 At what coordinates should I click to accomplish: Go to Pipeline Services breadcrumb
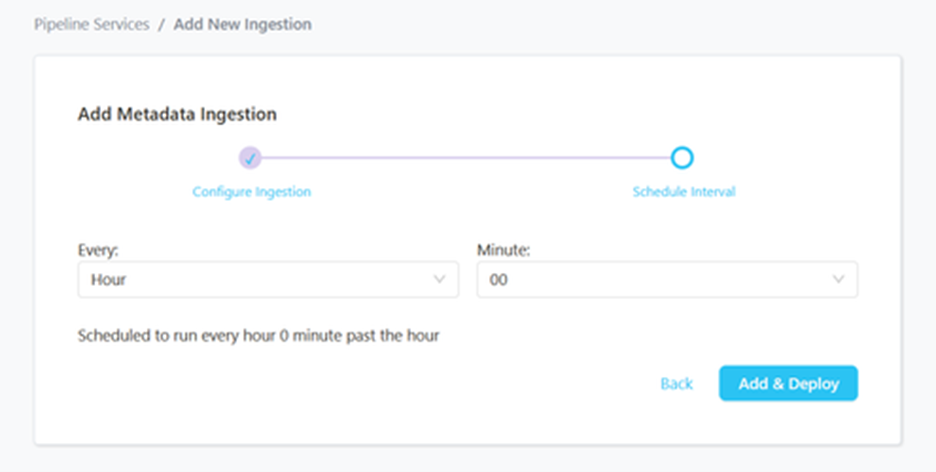(91, 24)
